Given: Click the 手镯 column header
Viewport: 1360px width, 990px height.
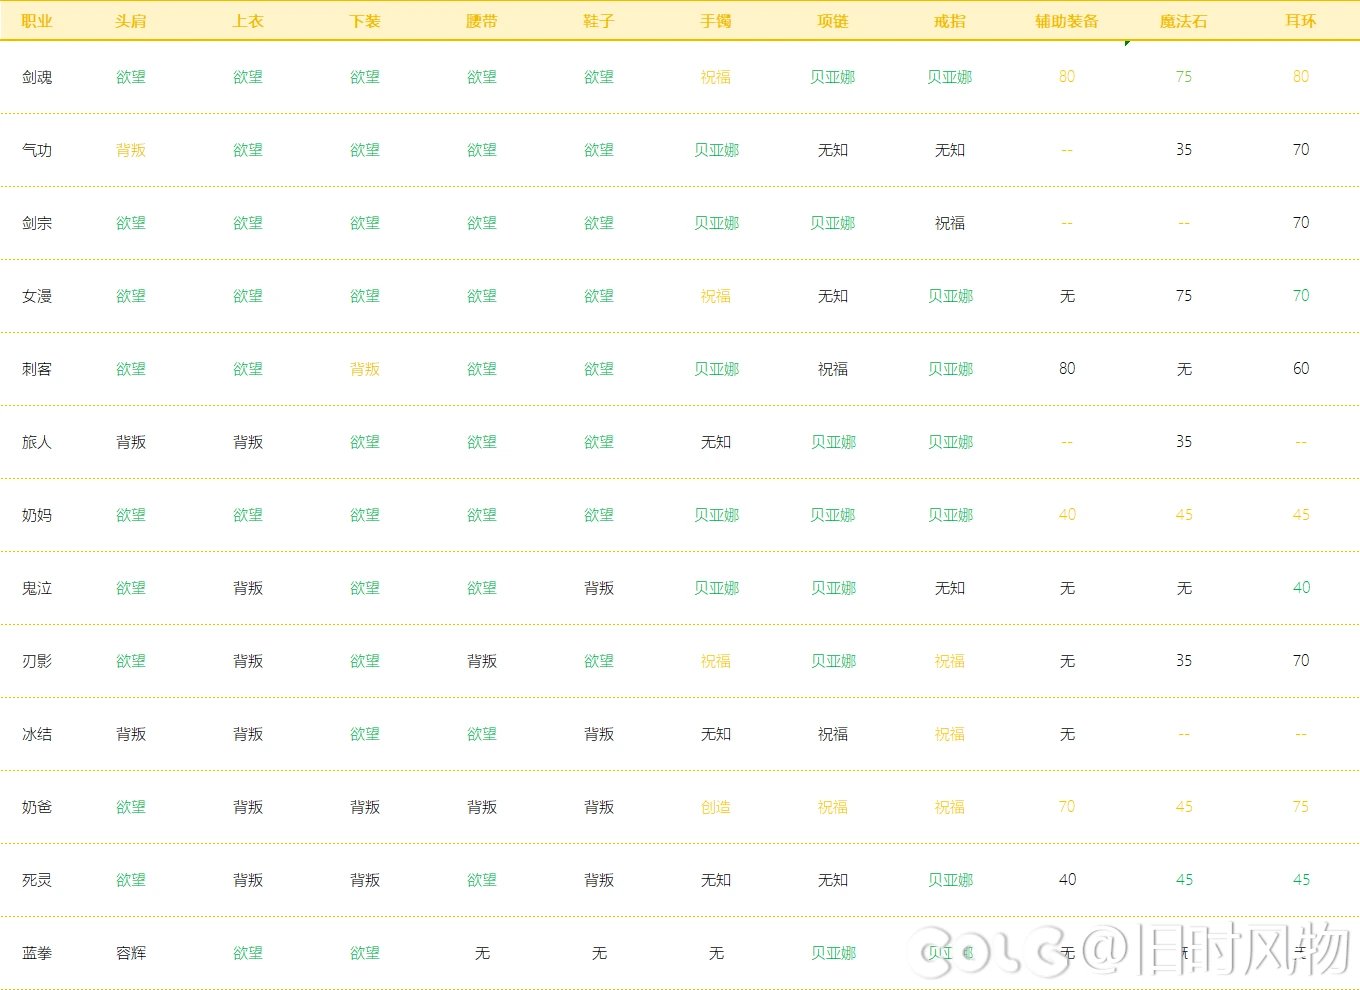Looking at the screenshot, I should pyautogui.click(x=715, y=21).
